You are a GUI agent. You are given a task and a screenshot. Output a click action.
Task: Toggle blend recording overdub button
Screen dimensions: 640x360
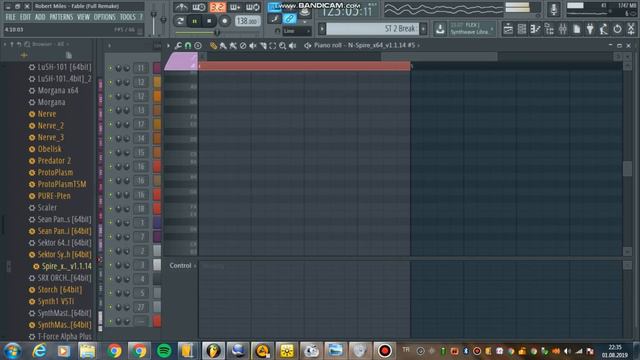pos(235,7)
